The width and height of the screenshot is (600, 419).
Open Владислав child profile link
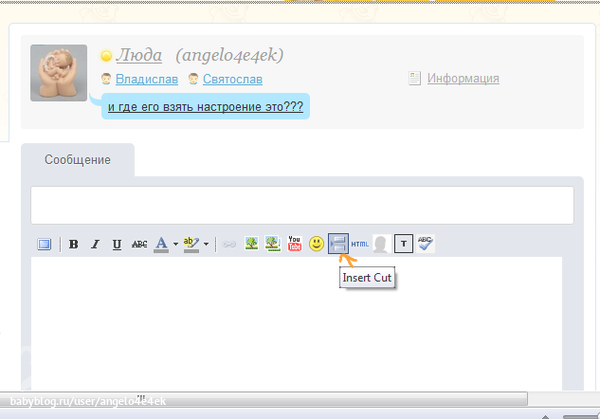(147, 79)
